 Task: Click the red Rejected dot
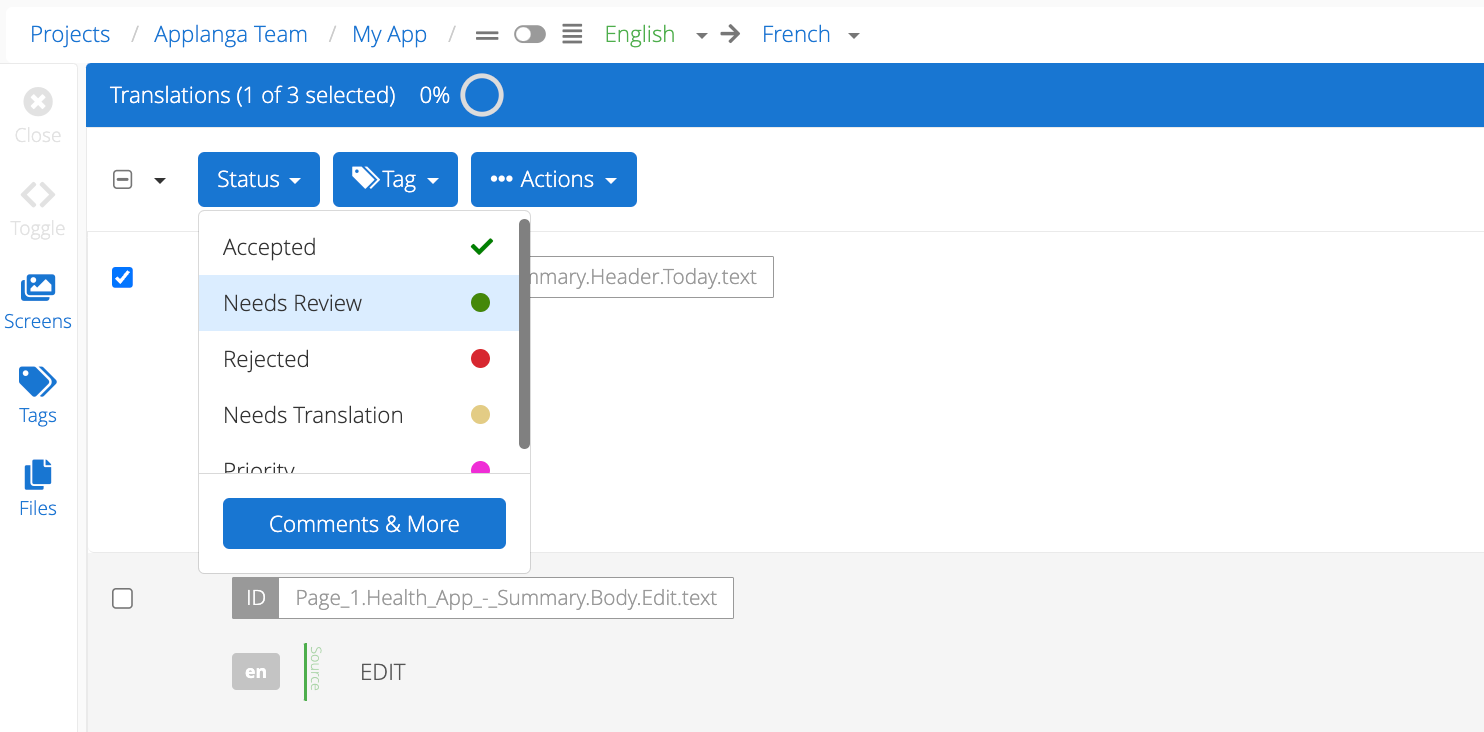pos(480,359)
